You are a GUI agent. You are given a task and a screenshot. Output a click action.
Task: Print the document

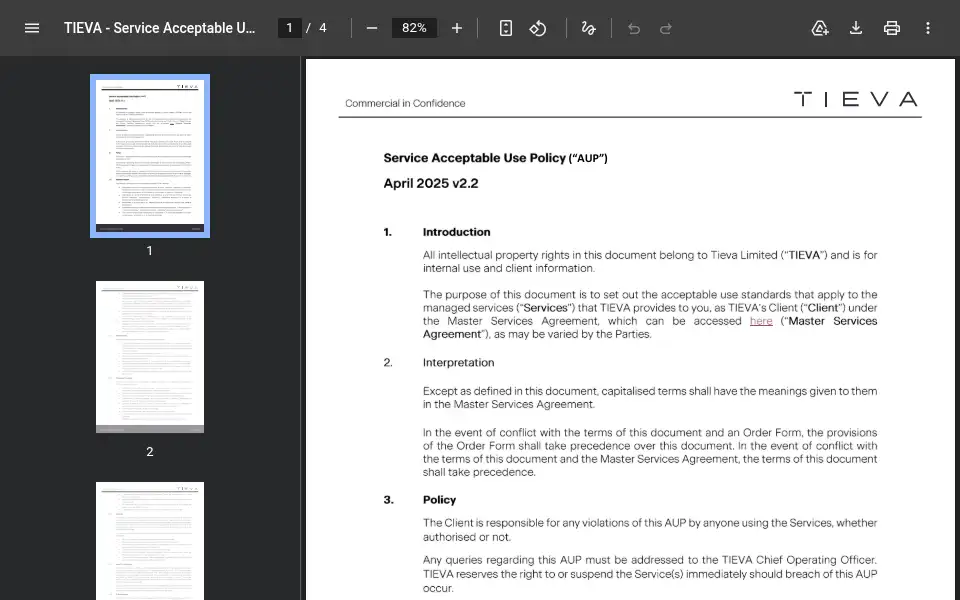pos(891,28)
